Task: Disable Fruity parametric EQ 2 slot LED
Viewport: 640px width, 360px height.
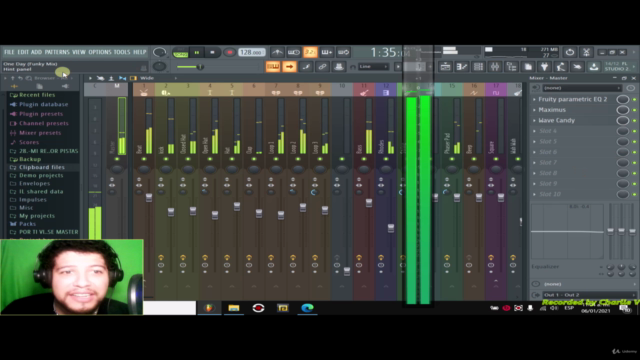Action: click(x=634, y=99)
